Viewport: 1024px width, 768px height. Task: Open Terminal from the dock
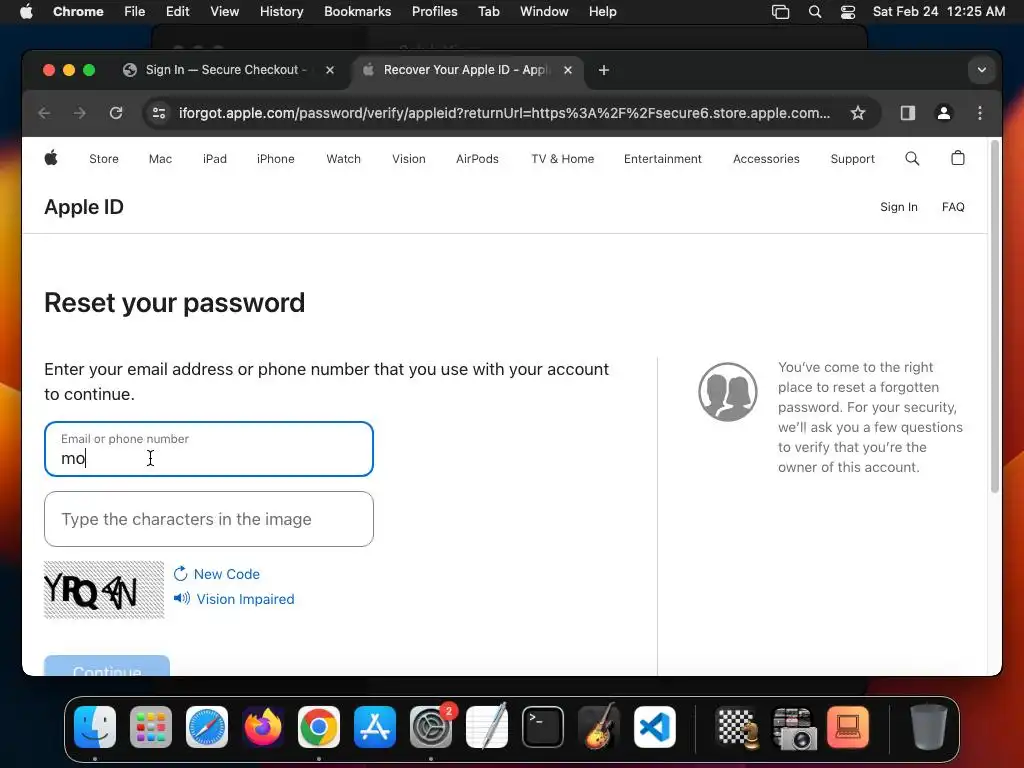pyautogui.click(x=543, y=727)
